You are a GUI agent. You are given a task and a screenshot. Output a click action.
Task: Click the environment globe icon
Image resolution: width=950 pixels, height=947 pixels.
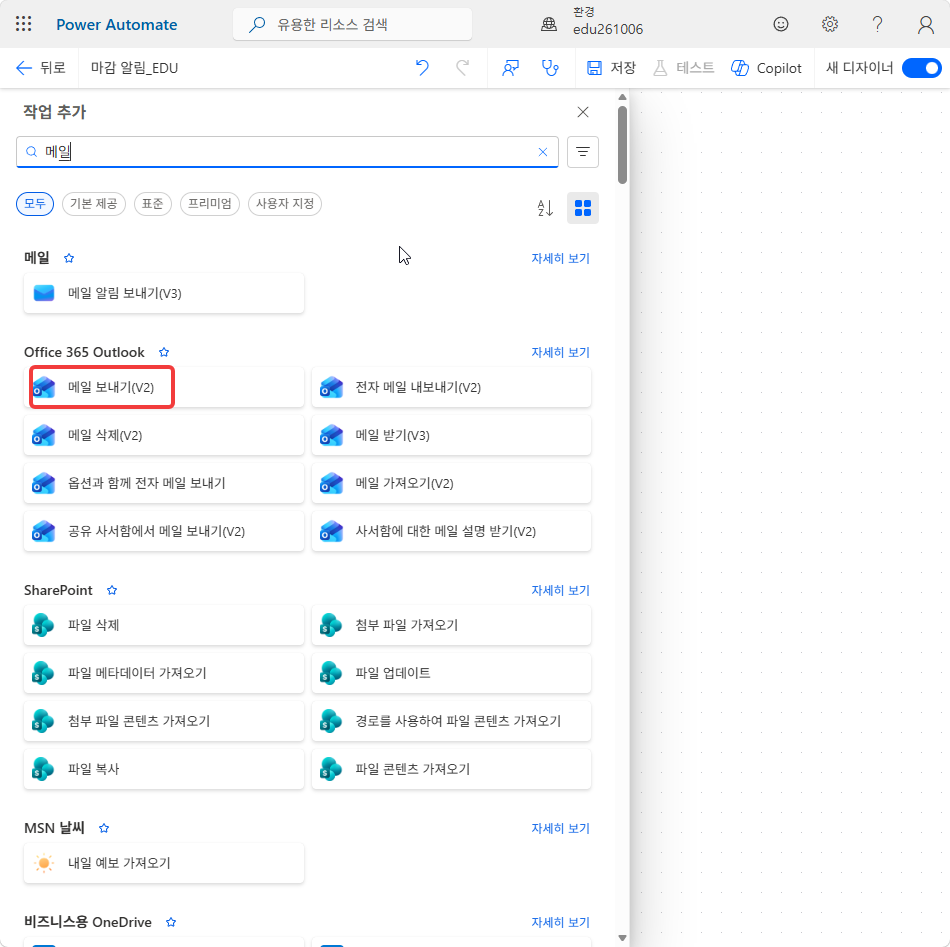(549, 24)
